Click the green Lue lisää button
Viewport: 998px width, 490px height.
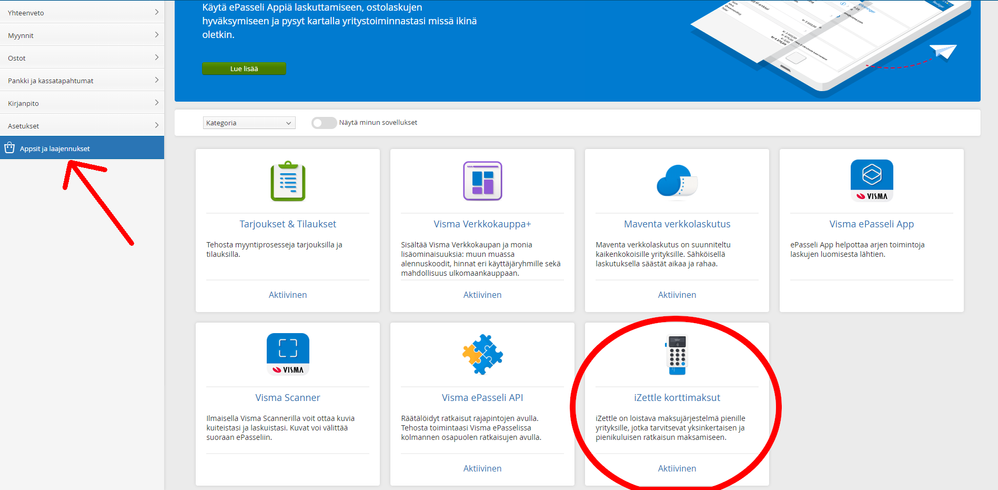(x=244, y=69)
